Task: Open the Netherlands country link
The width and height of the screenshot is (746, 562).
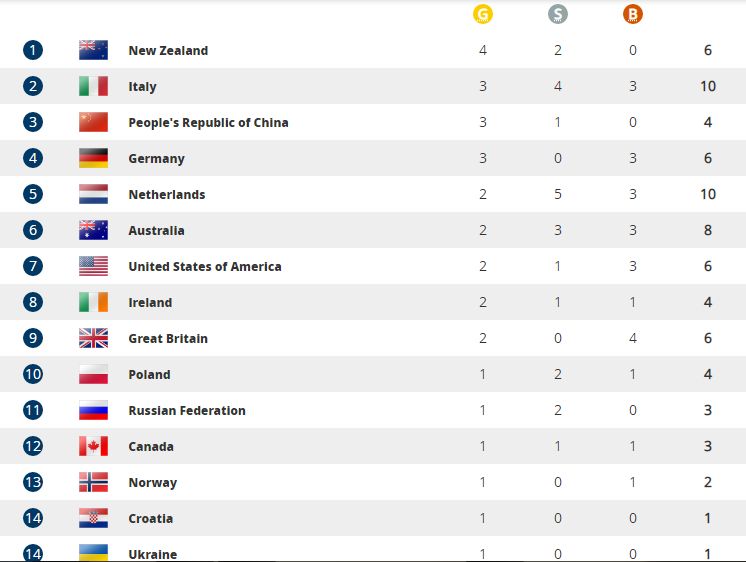Action: pyautogui.click(x=167, y=195)
